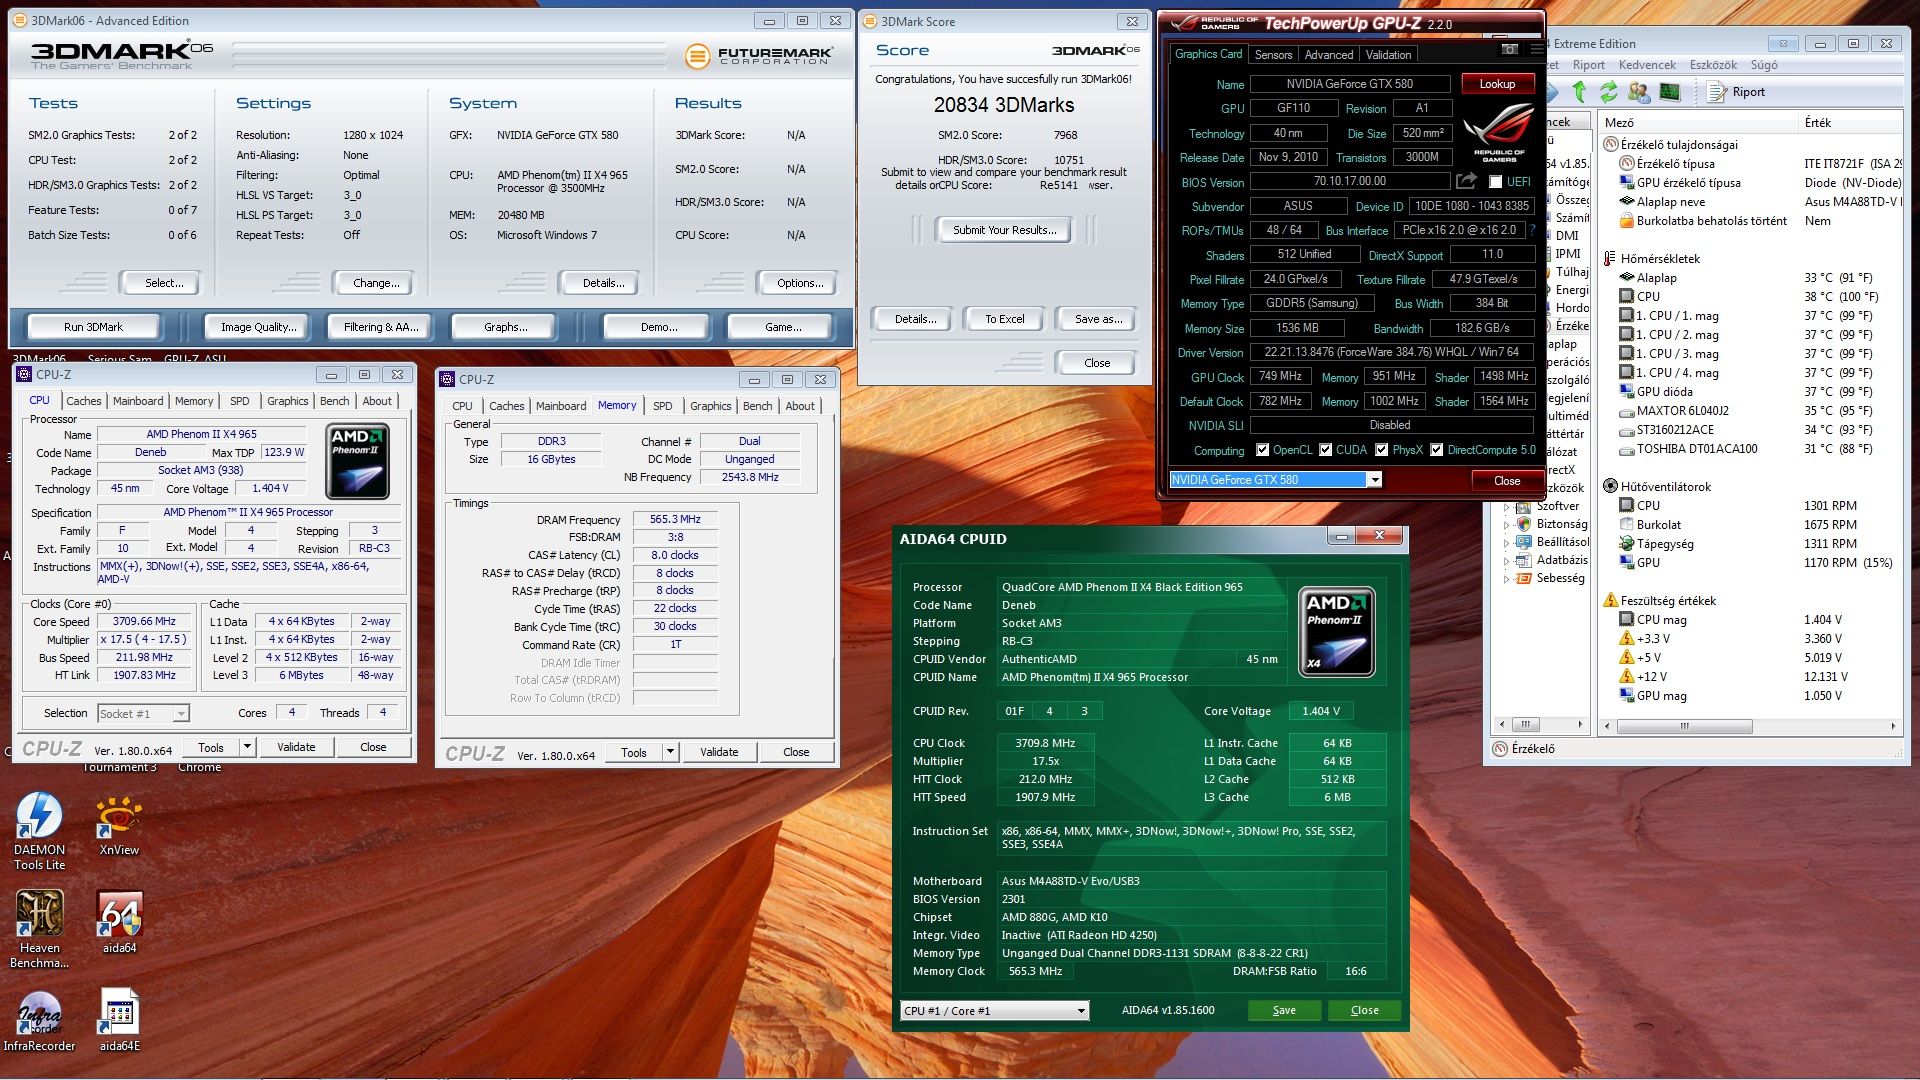
Task: Switch to the Sensors tab in GPU-Z
Action: pyautogui.click(x=1273, y=54)
